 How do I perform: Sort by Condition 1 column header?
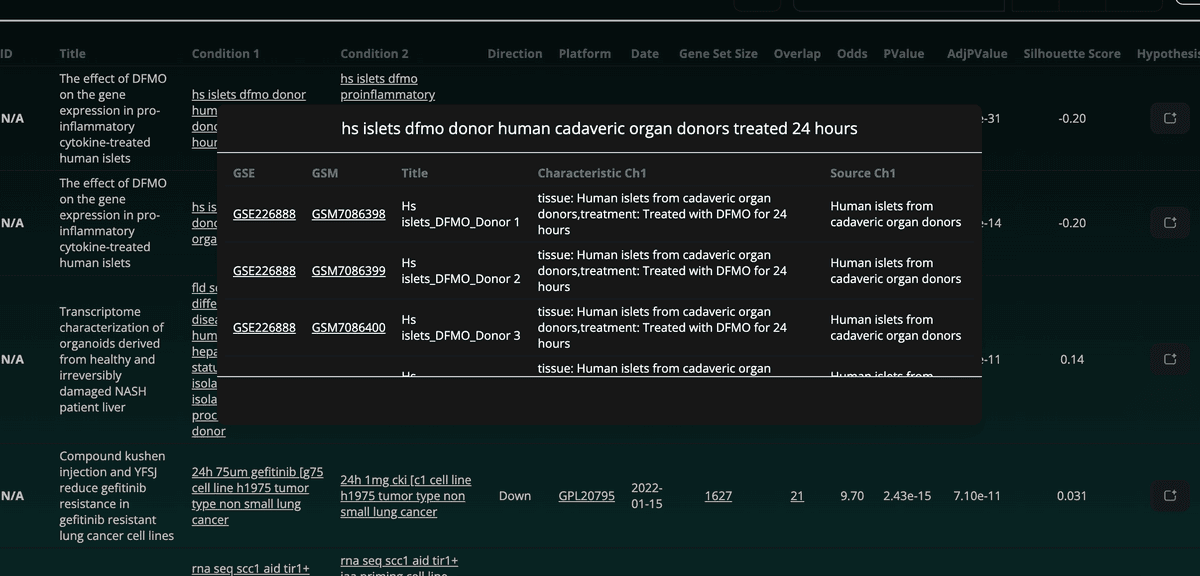226,54
